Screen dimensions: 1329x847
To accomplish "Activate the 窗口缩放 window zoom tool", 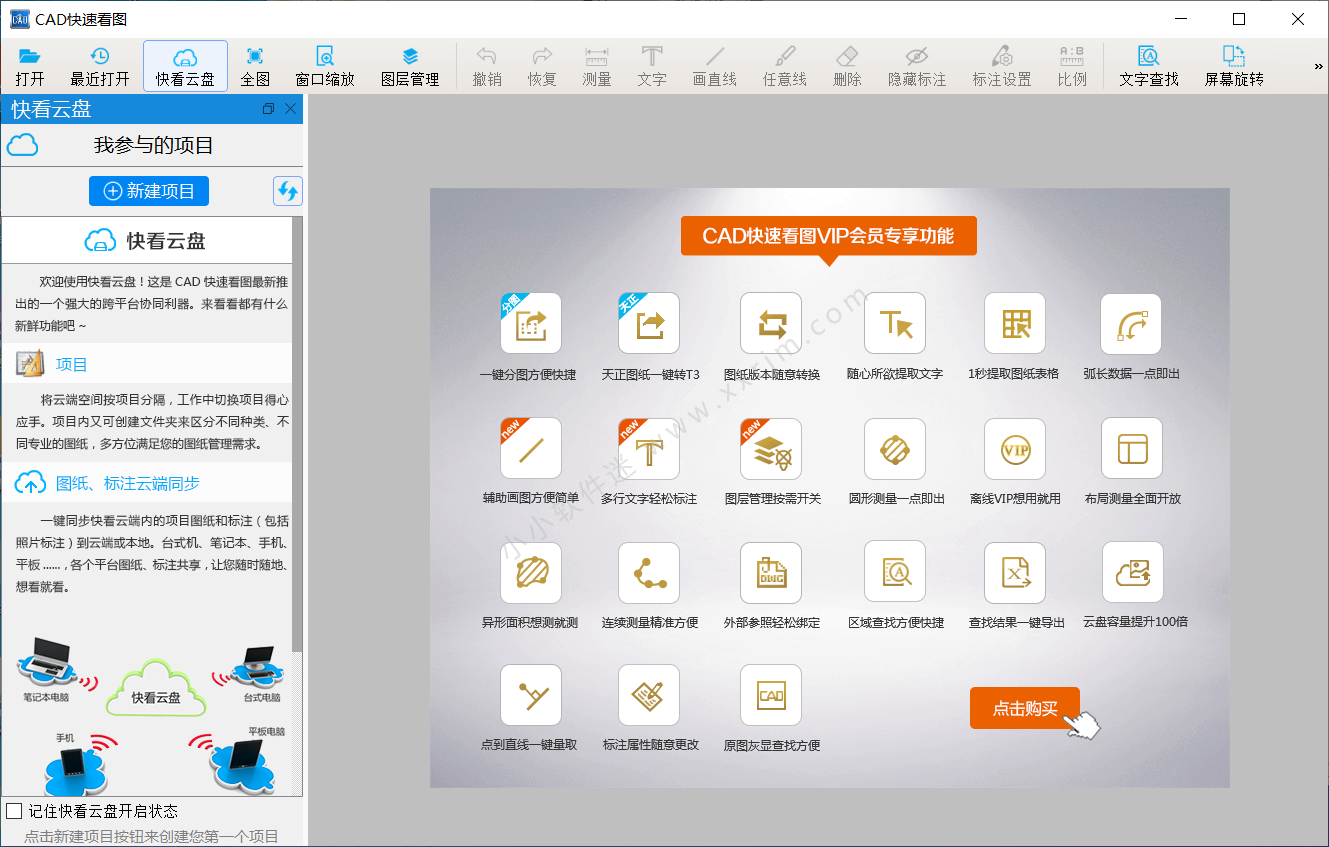I will [325, 66].
